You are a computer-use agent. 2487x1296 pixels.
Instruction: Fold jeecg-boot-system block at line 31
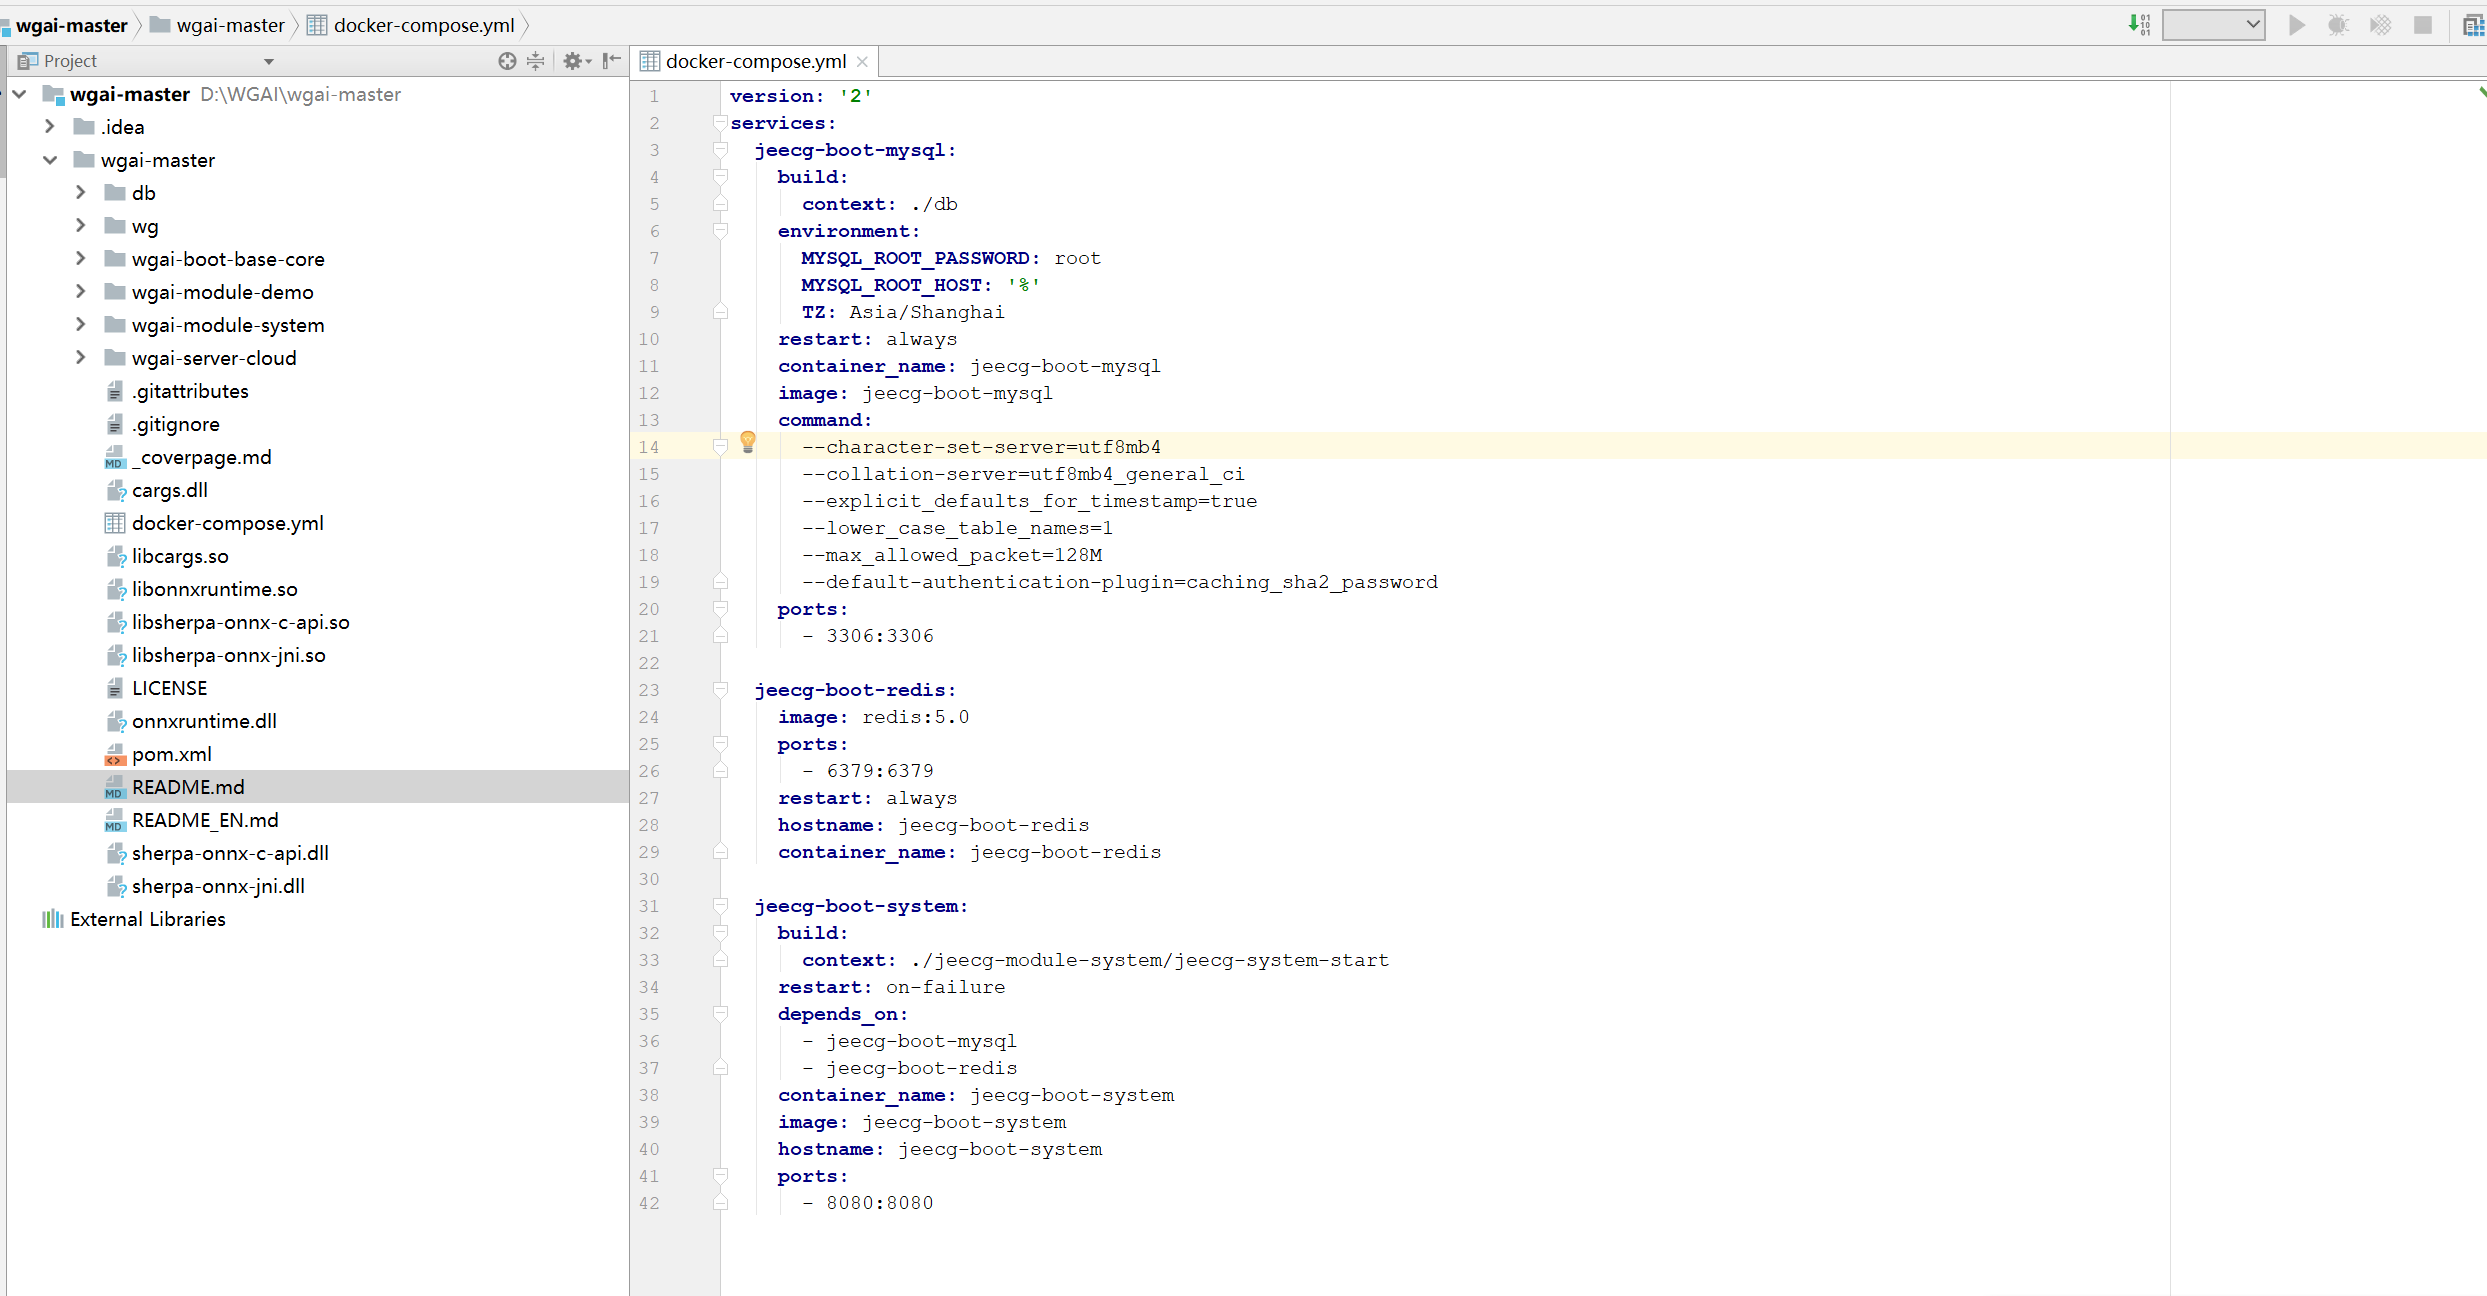(720, 906)
